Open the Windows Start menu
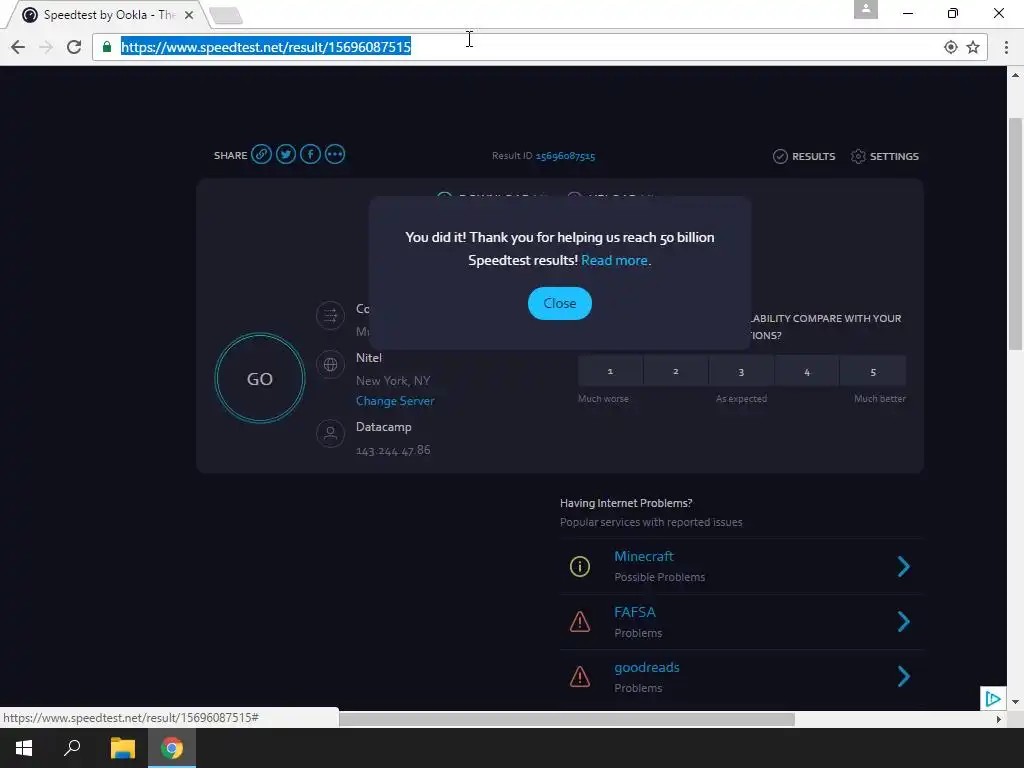The width and height of the screenshot is (1024, 768). pyautogui.click(x=24, y=748)
